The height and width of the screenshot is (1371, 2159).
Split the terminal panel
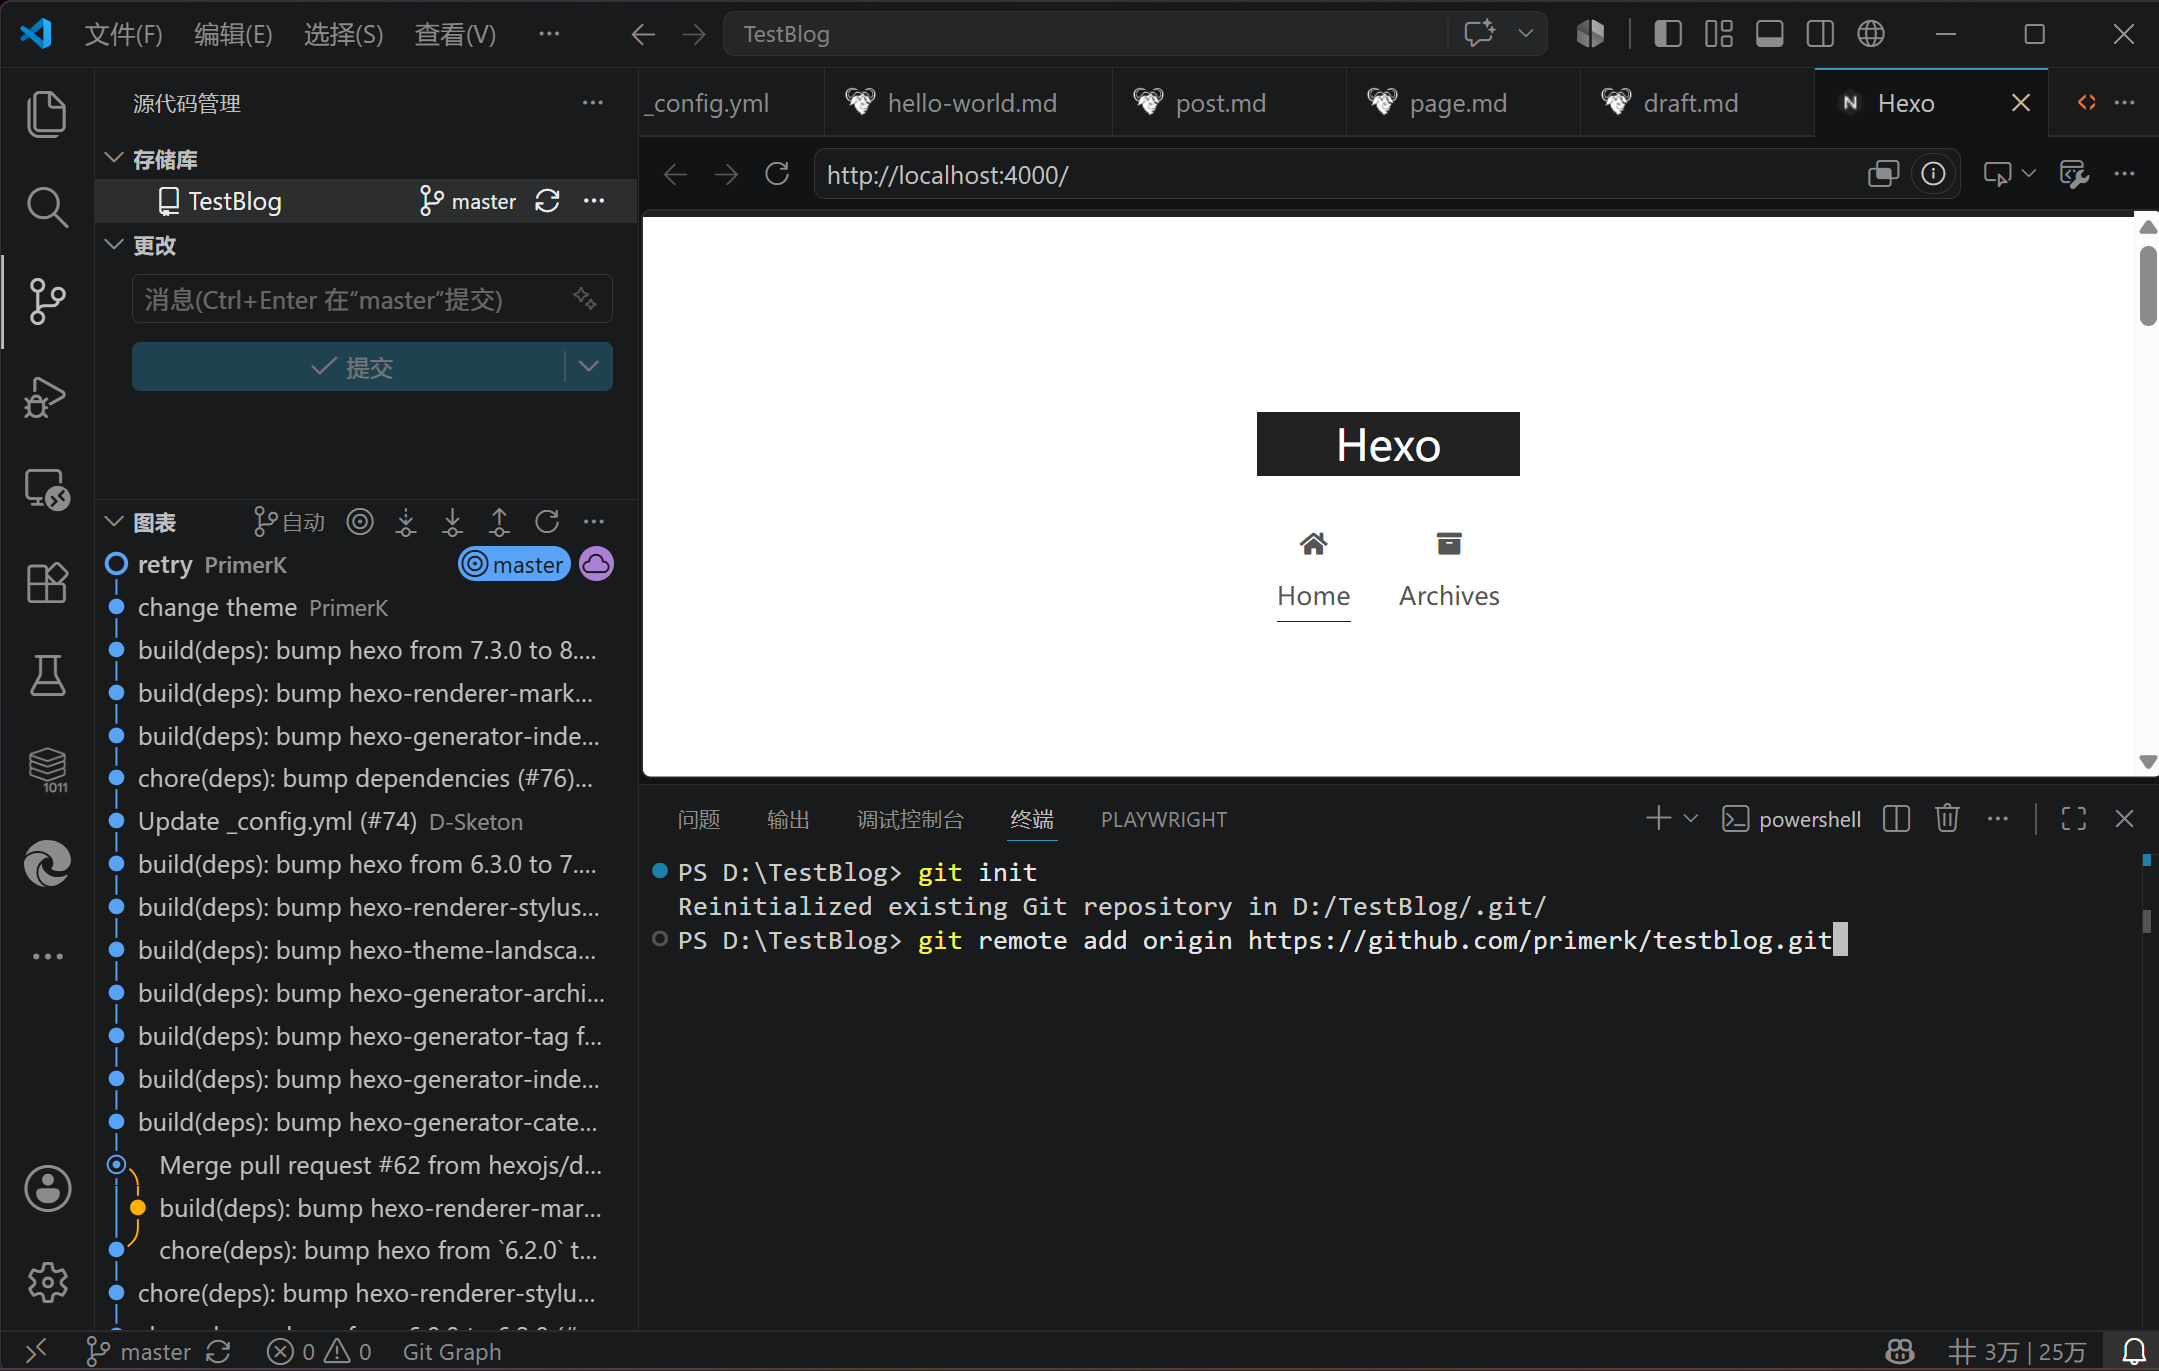pyautogui.click(x=1896, y=819)
